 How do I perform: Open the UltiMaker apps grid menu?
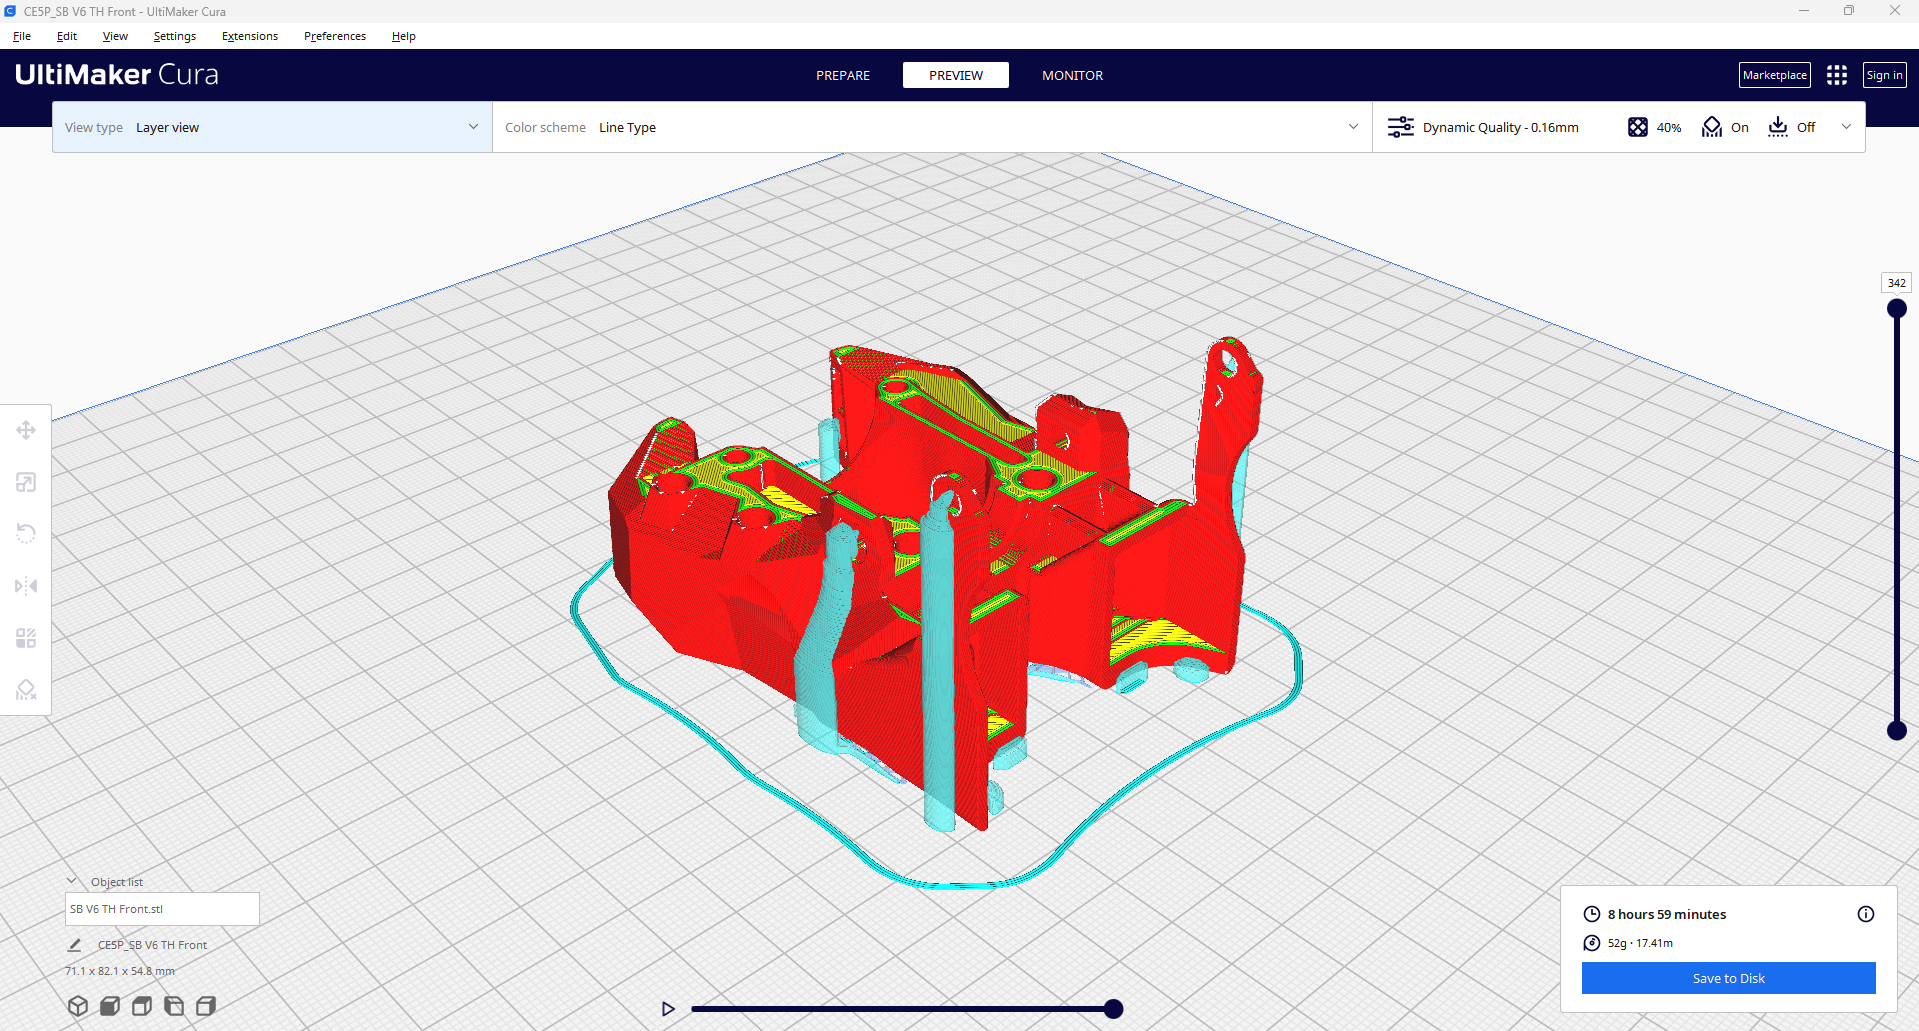pyautogui.click(x=1837, y=75)
